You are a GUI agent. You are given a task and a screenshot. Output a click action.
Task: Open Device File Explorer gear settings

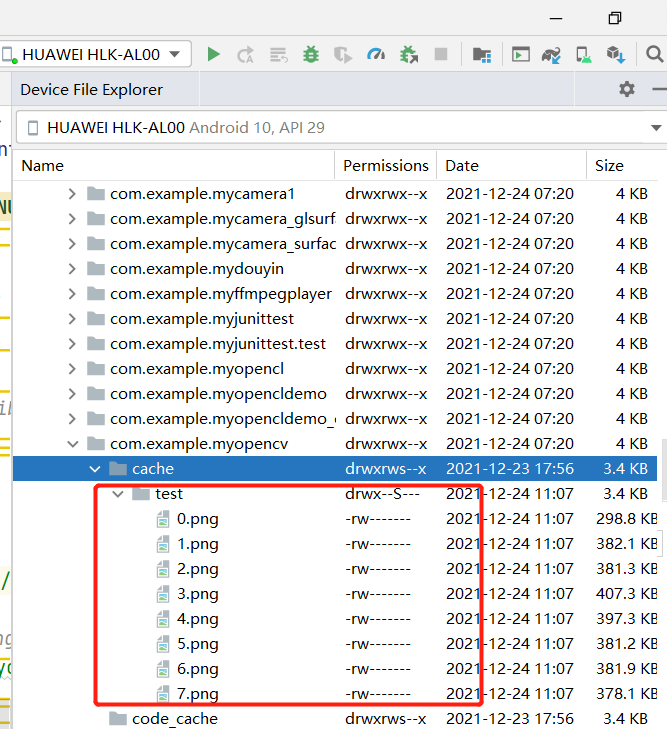(627, 89)
